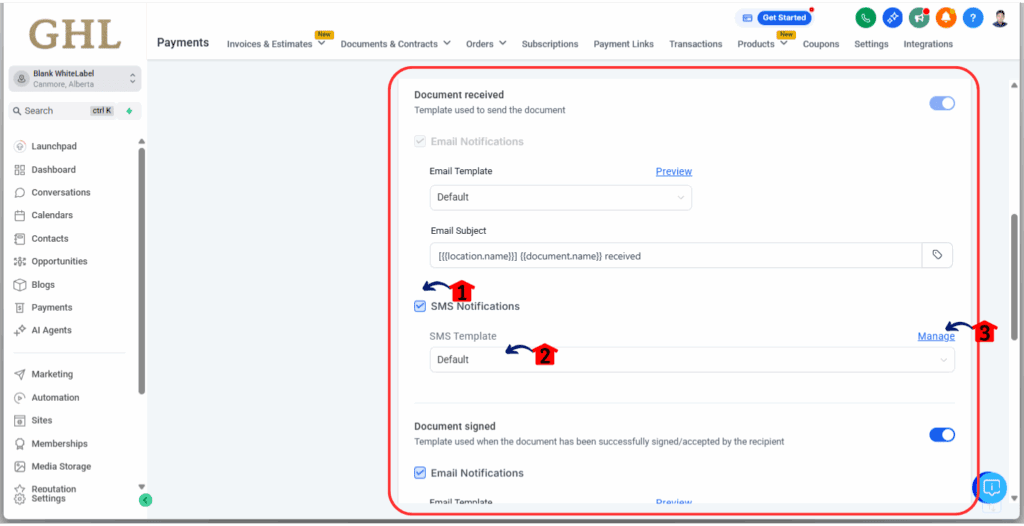
Task: Click the Conversations chat bubble icon
Action: point(20,193)
